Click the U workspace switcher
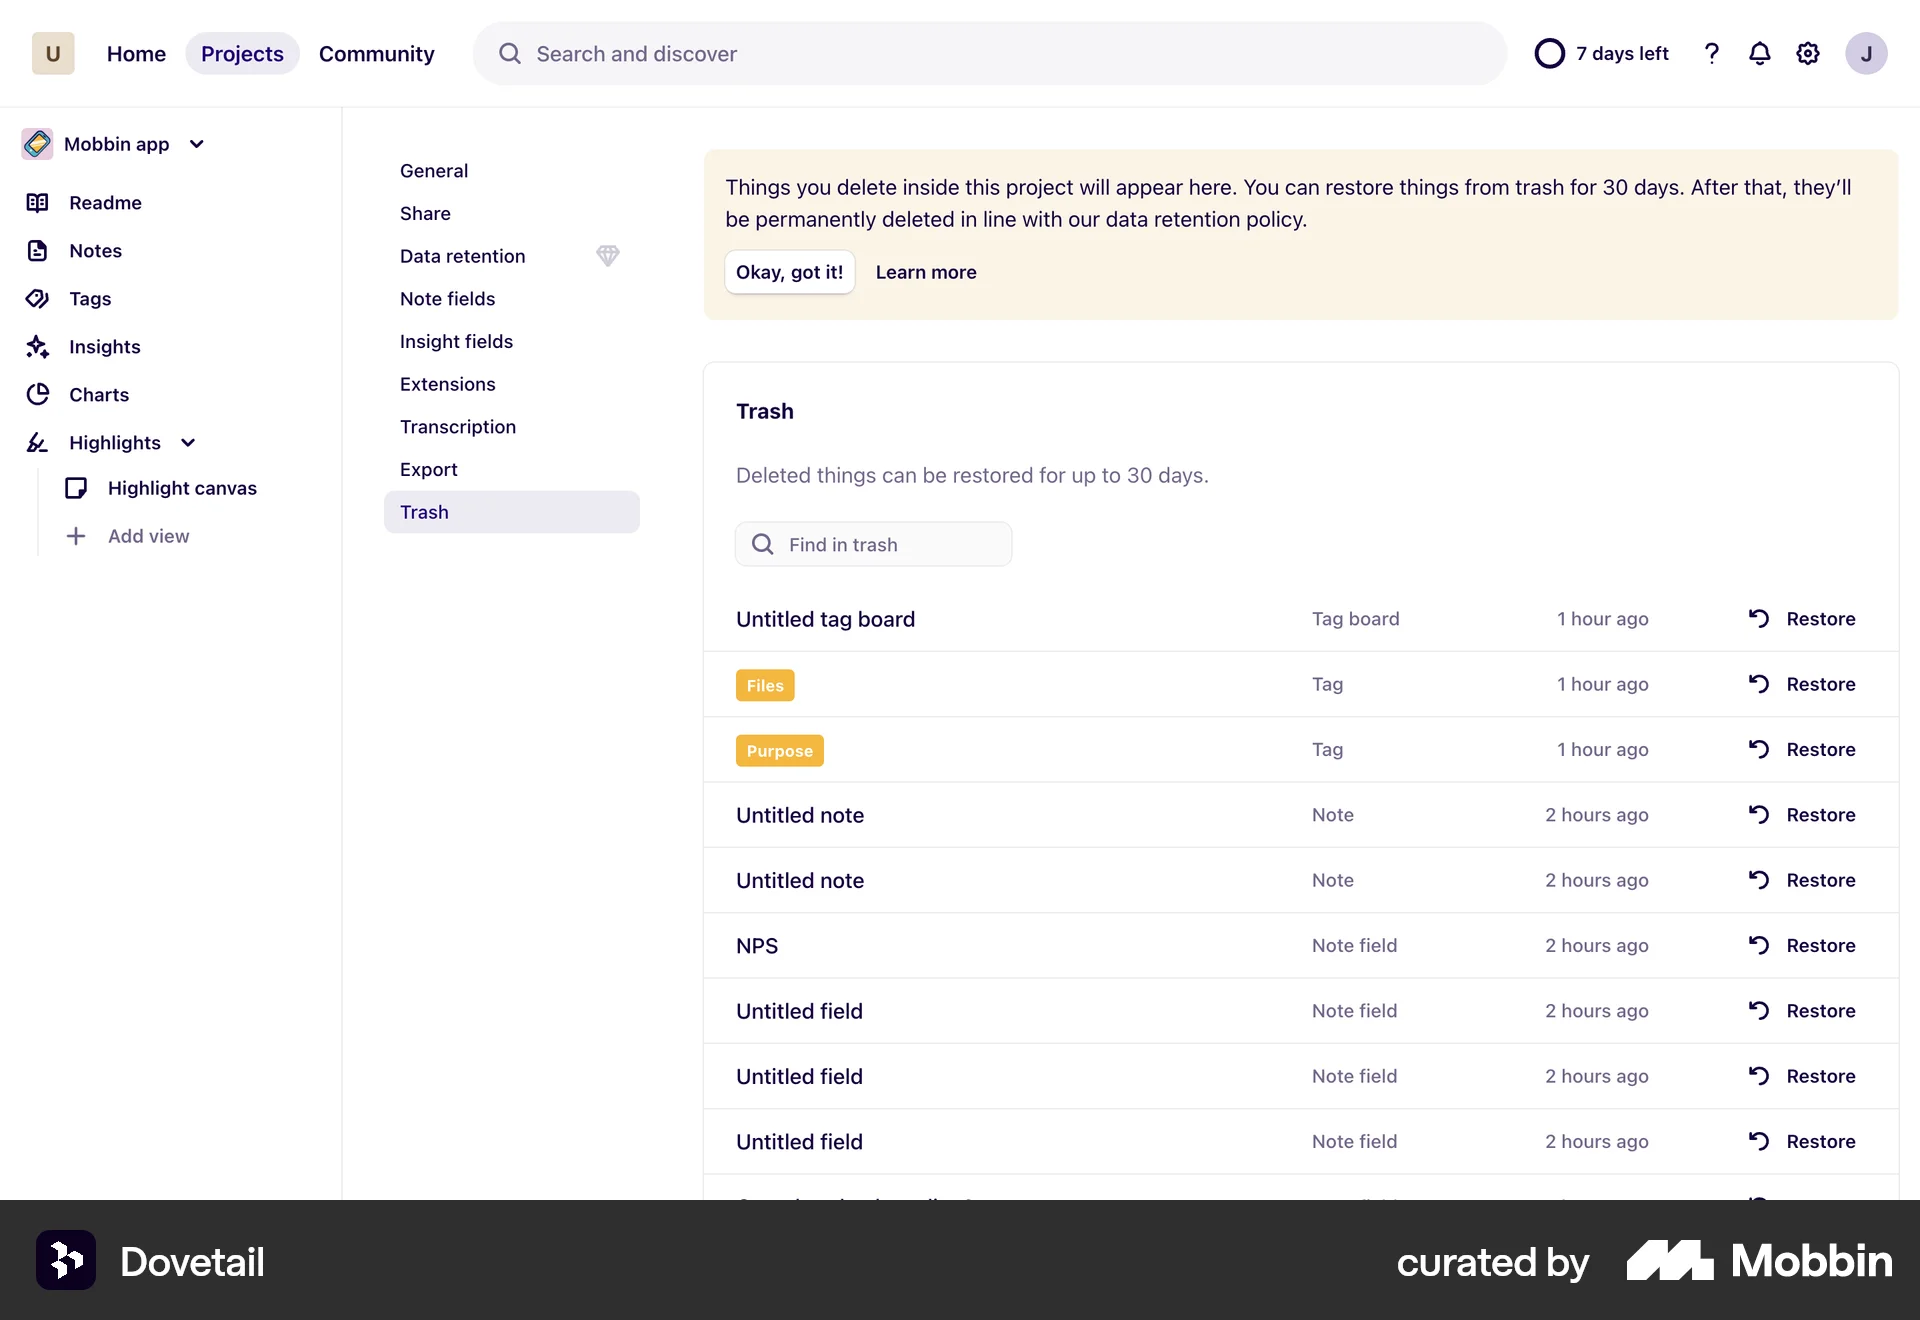Image resolution: width=1920 pixels, height=1320 pixels. tap(53, 54)
